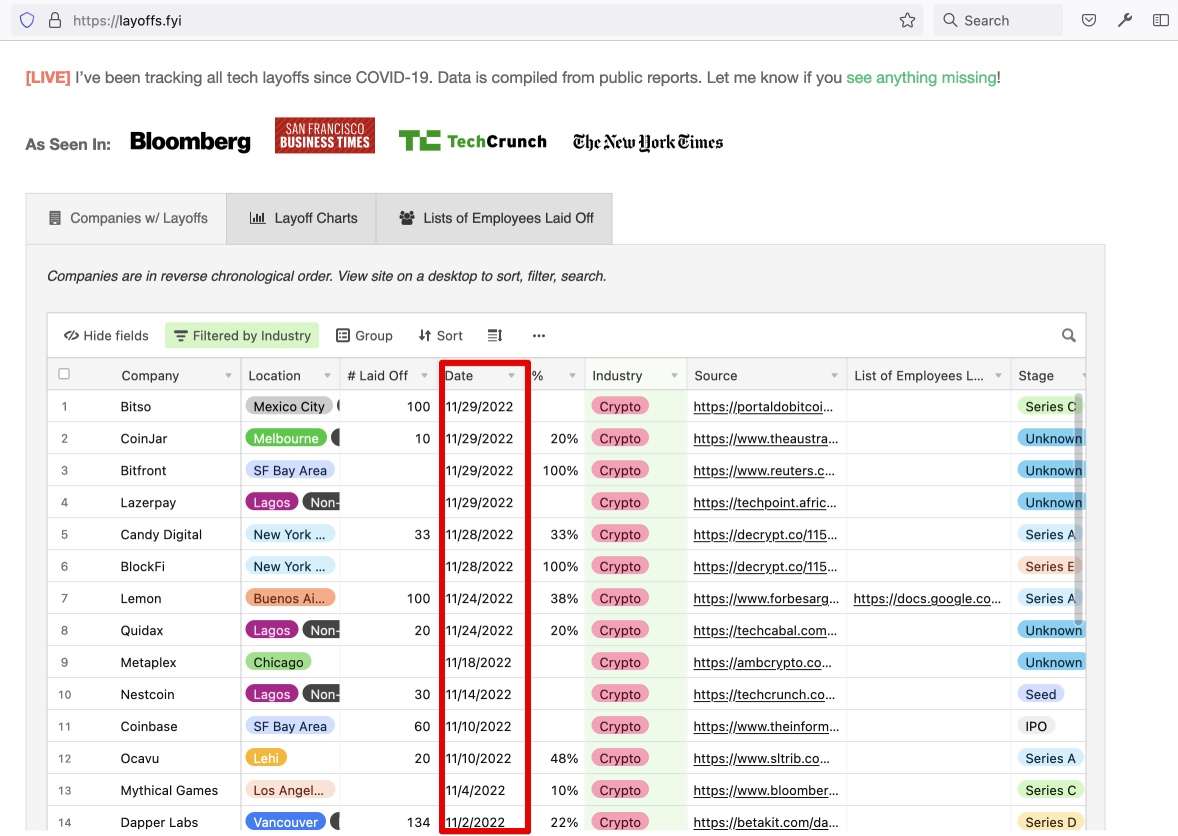1178x836 pixels.
Task: Click the 134 laid off value
Action: coord(418,822)
